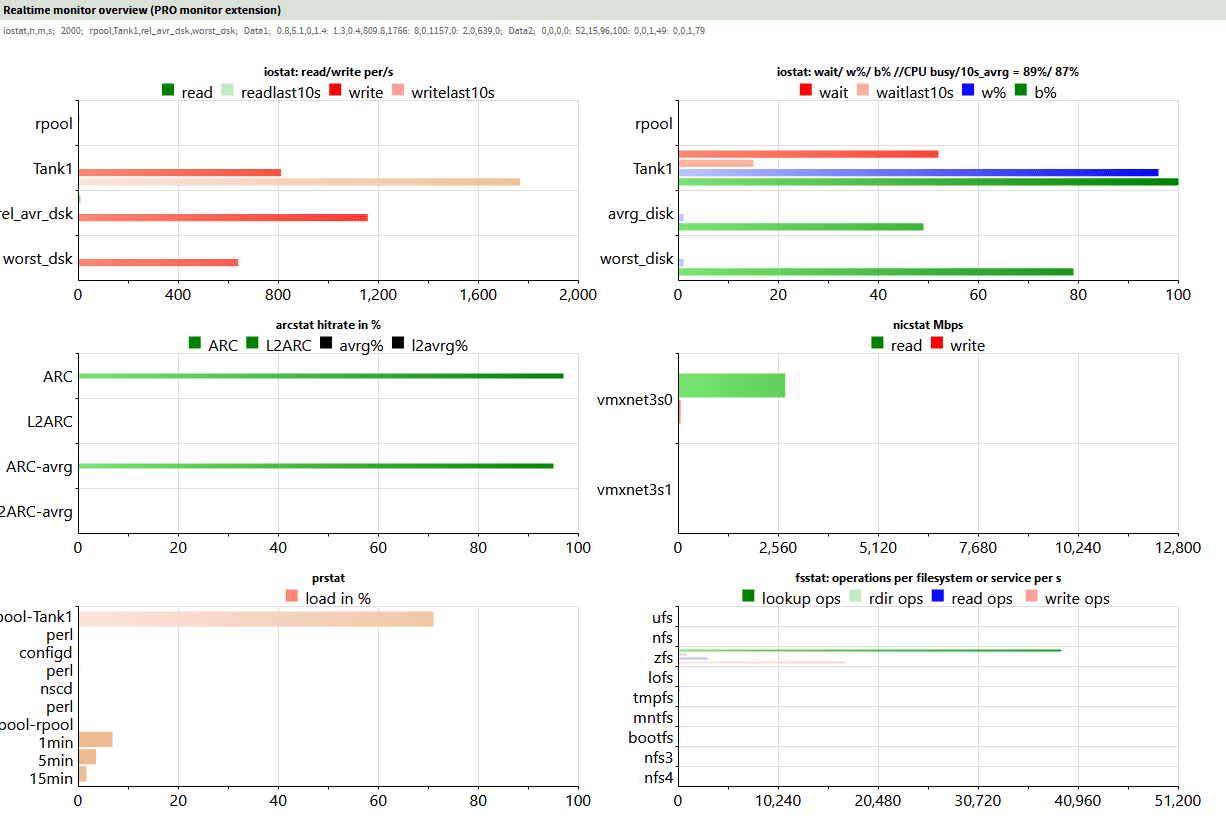Viewport: 1226px width, 819px height.
Task: Click the 2,000 axis value
Action: point(578,295)
